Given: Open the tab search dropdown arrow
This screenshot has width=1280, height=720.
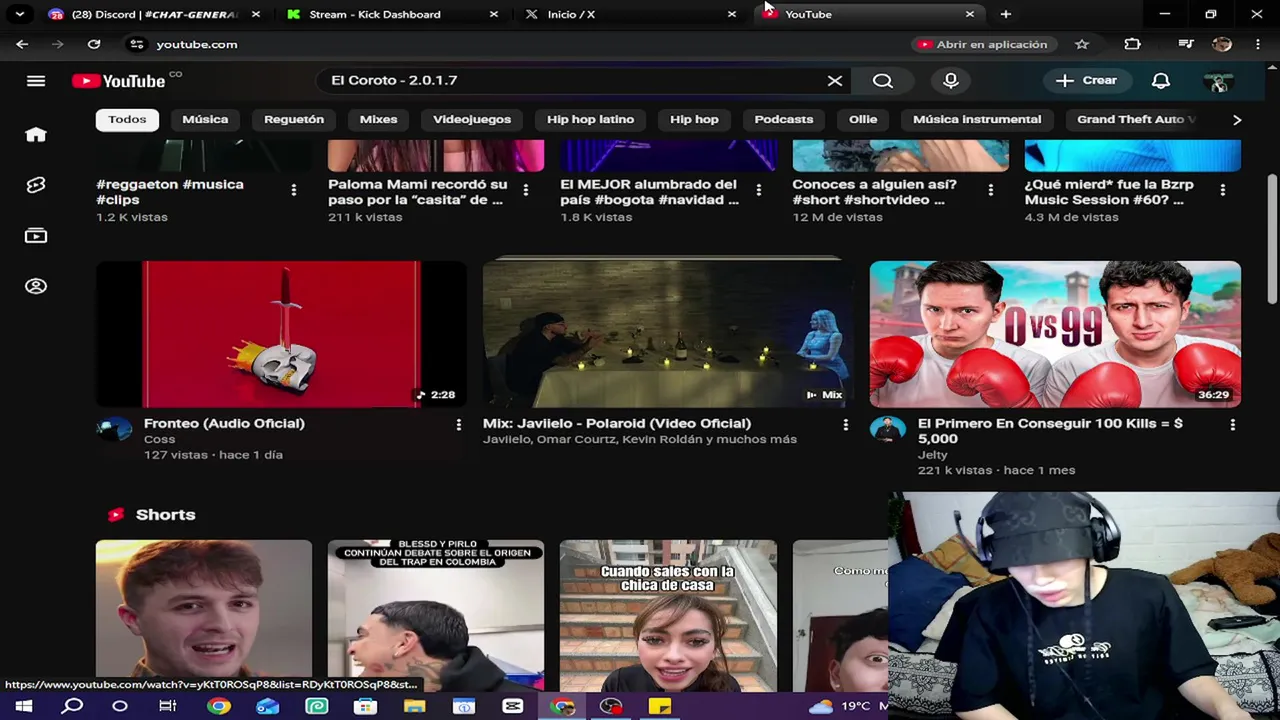Looking at the screenshot, I should coord(19,14).
